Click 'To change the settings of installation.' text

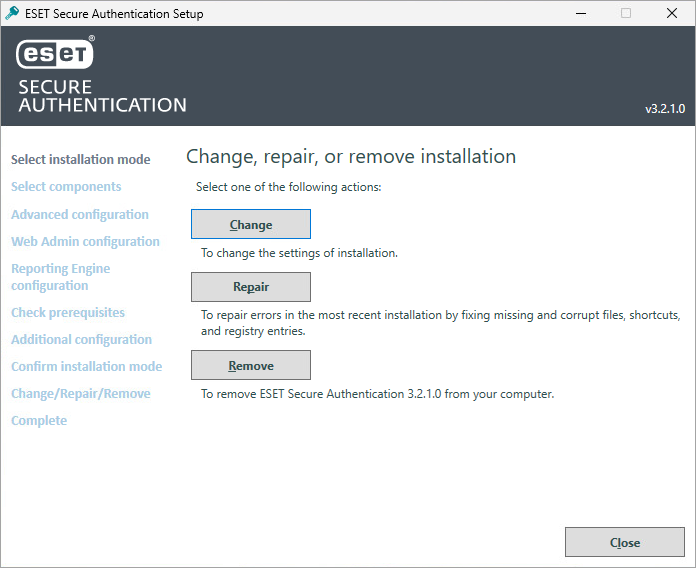pyautogui.click(x=299, y=253)
